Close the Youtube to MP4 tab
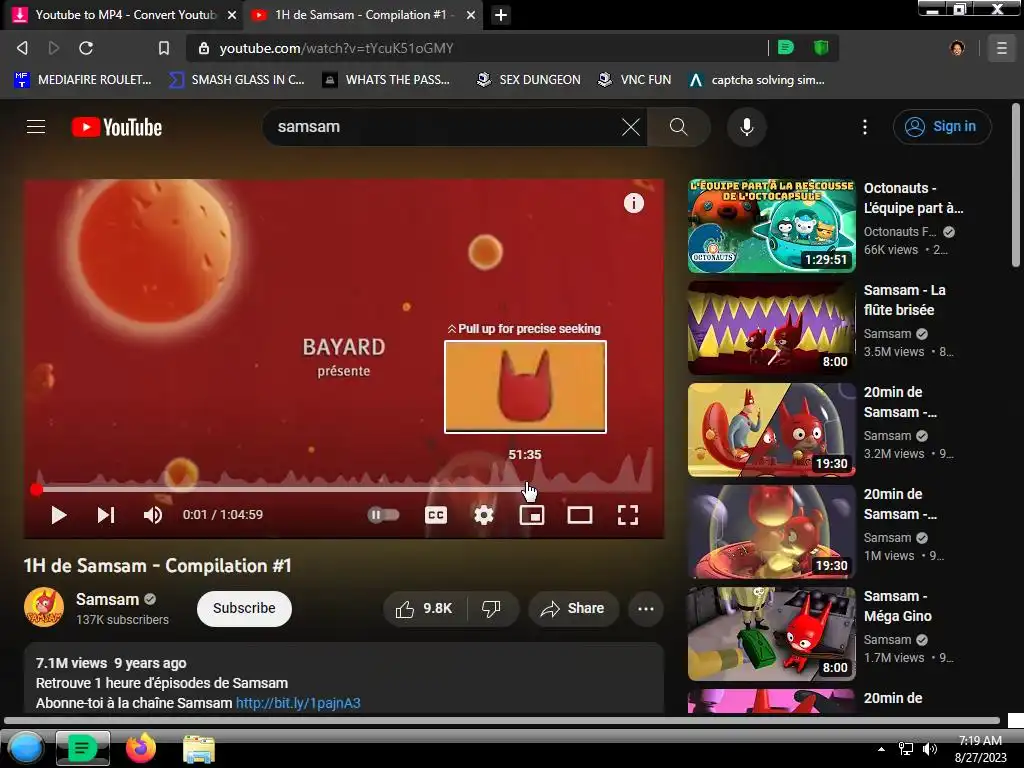Screen dimensions: 1024x768 (x=232, y=15)
